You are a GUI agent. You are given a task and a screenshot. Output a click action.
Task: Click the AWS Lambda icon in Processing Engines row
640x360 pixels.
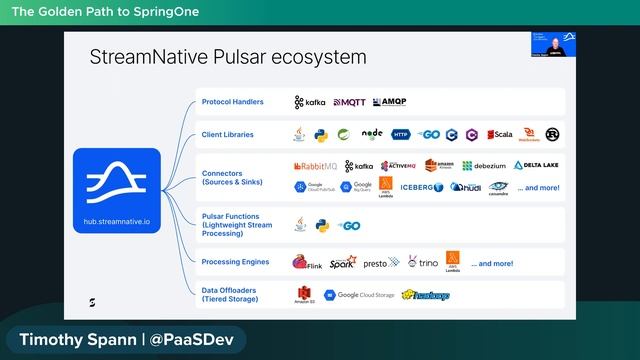(x=453, y=261)
